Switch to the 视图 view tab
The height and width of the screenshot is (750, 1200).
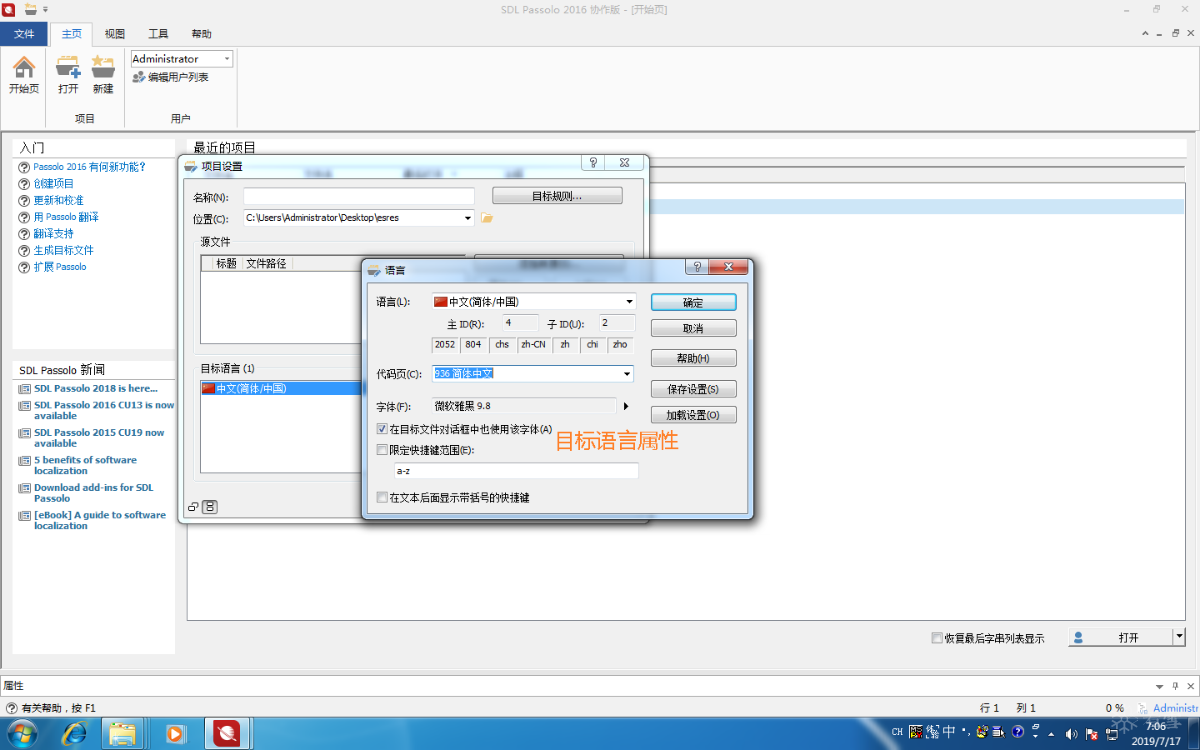click(x=115, y=34)
